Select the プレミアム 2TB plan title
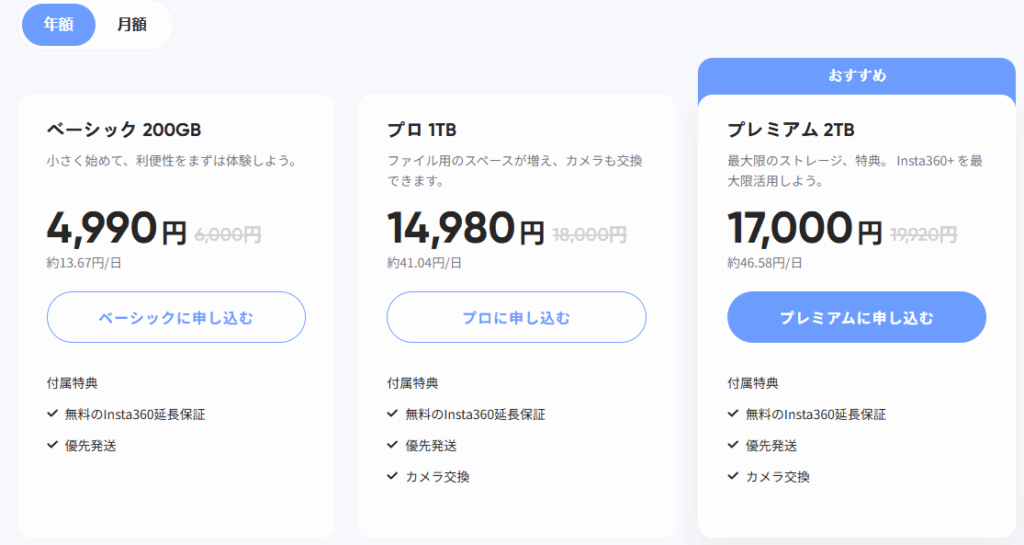This screenshot has height=545, width=1024. (790, 130)
